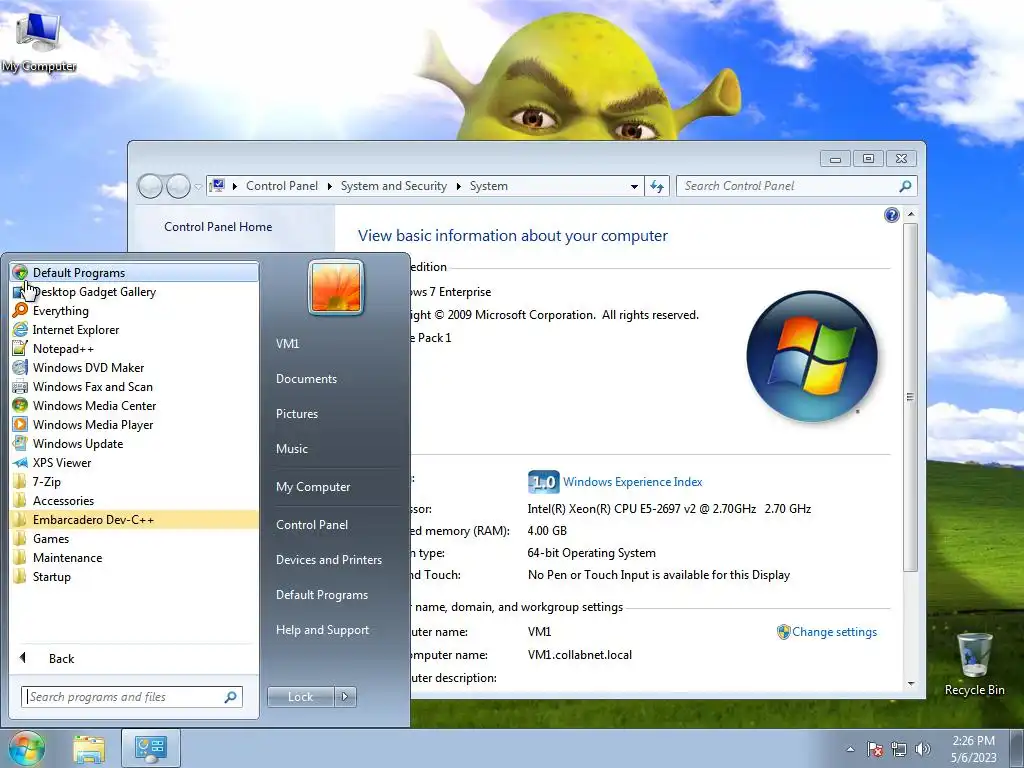Open Windows Media Player

click(x=134, y=424)
